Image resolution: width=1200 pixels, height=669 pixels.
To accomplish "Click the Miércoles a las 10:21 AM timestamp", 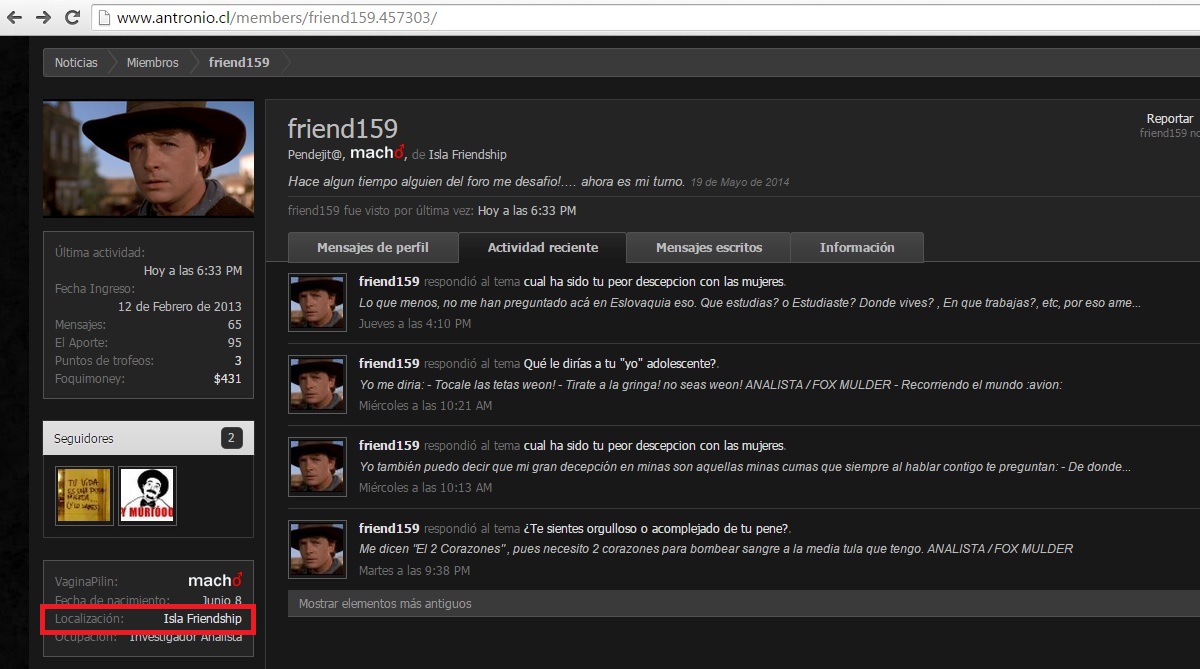I will pos(426,406).
